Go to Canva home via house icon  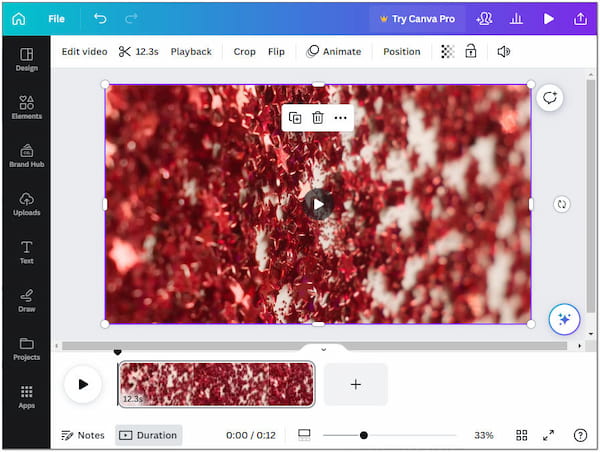[x=18, y=19]
